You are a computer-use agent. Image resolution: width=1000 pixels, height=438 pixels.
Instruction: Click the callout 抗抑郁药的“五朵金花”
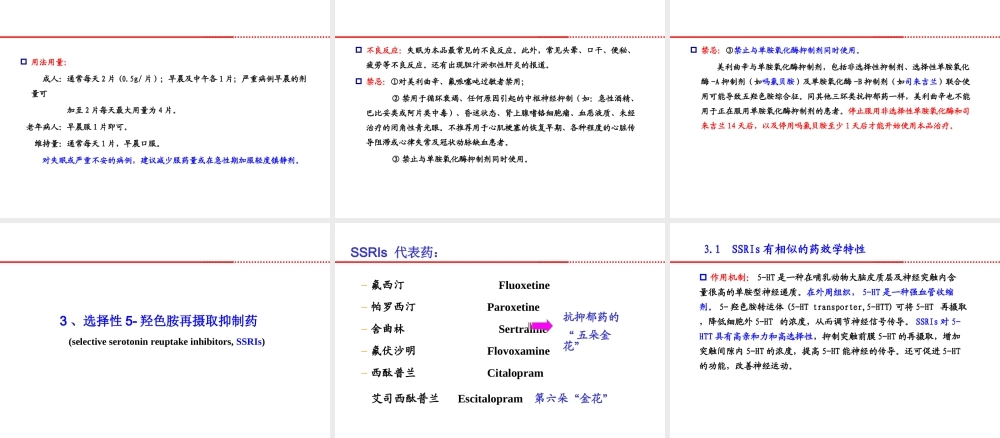pos(591,332)
